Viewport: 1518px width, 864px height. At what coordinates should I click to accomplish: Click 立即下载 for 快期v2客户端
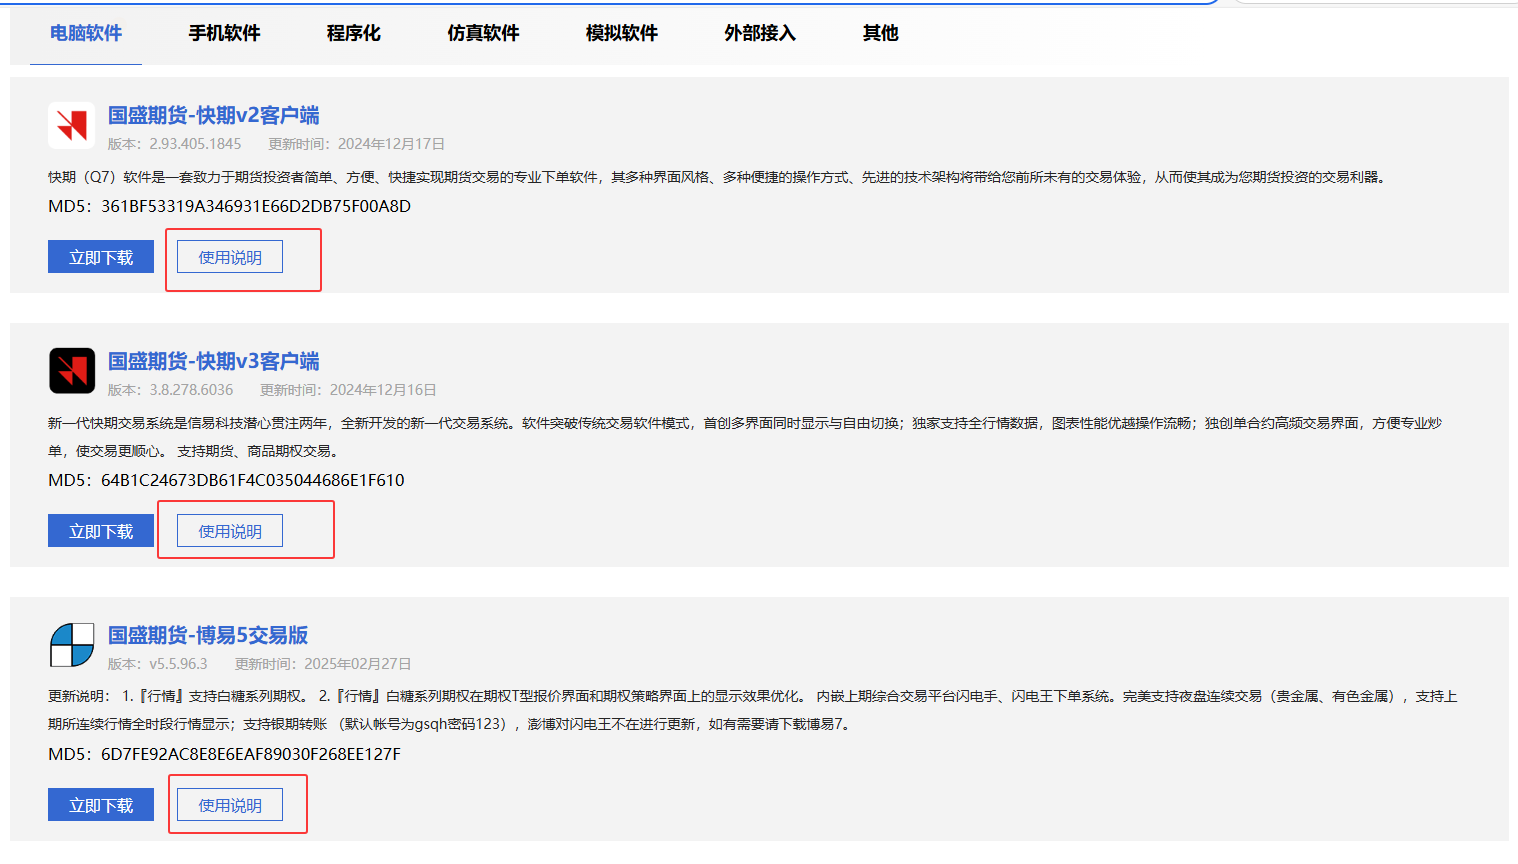pos(101,257)
